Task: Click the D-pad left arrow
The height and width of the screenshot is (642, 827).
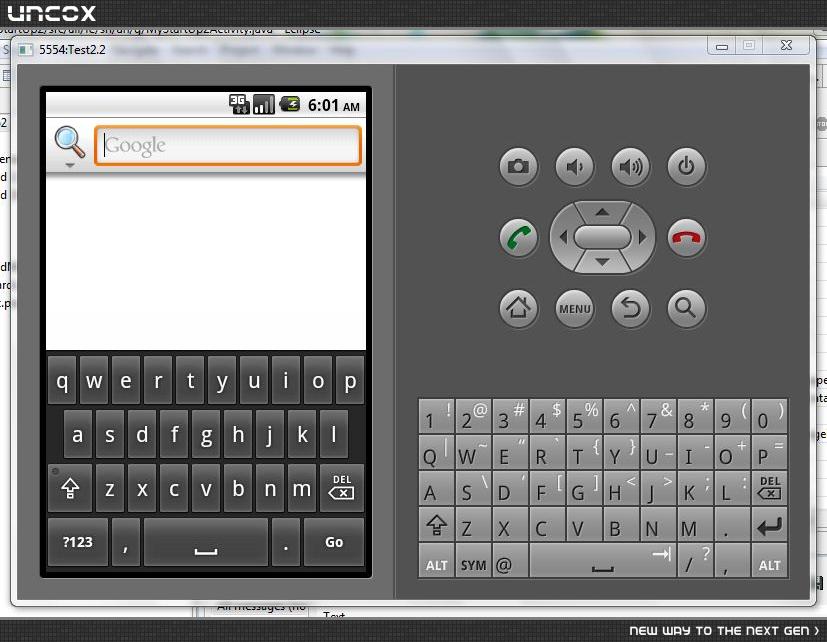Action: tap(563, 237)
